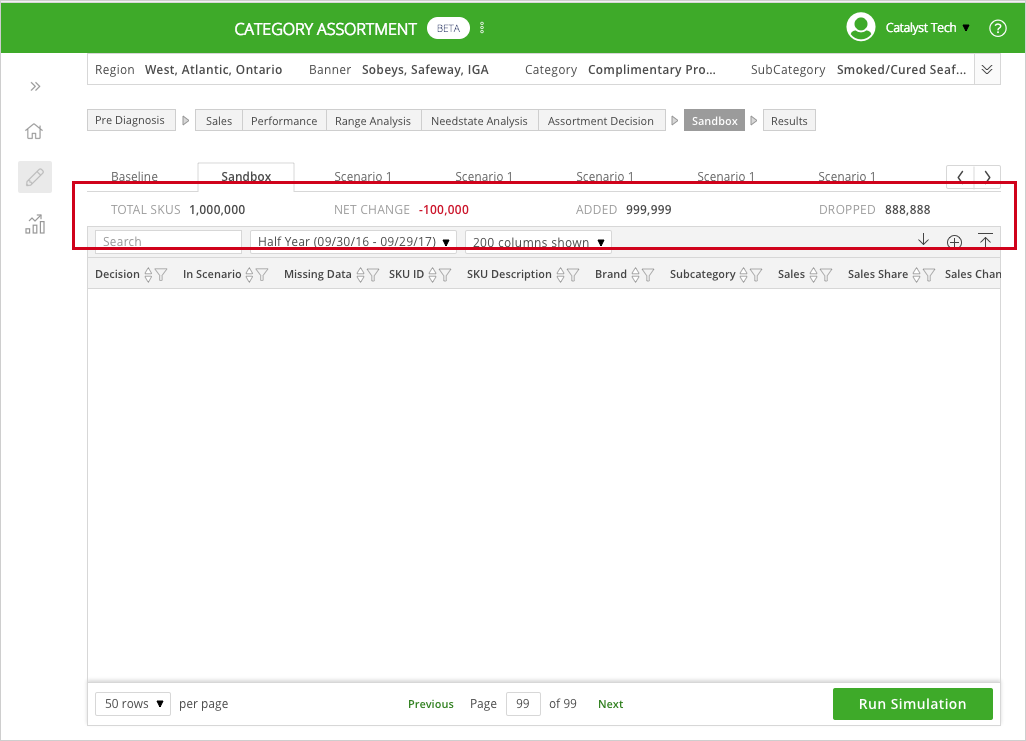Viewport: 1026px width, 741px height.
Task: Sort the Subcategory column
Action: [743, 275]
